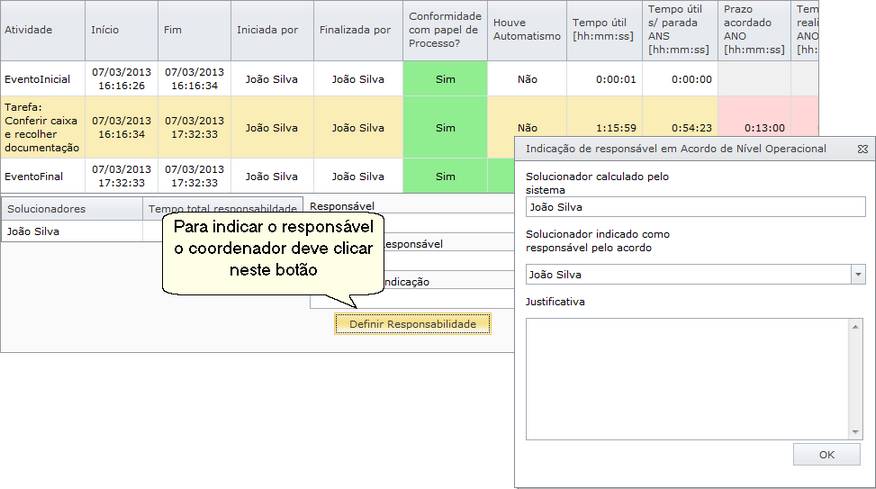The height and width of the screenshot is (489, 876).
Task: Click the Definir Responsabilidade button
Action: (x=413, y=324)
